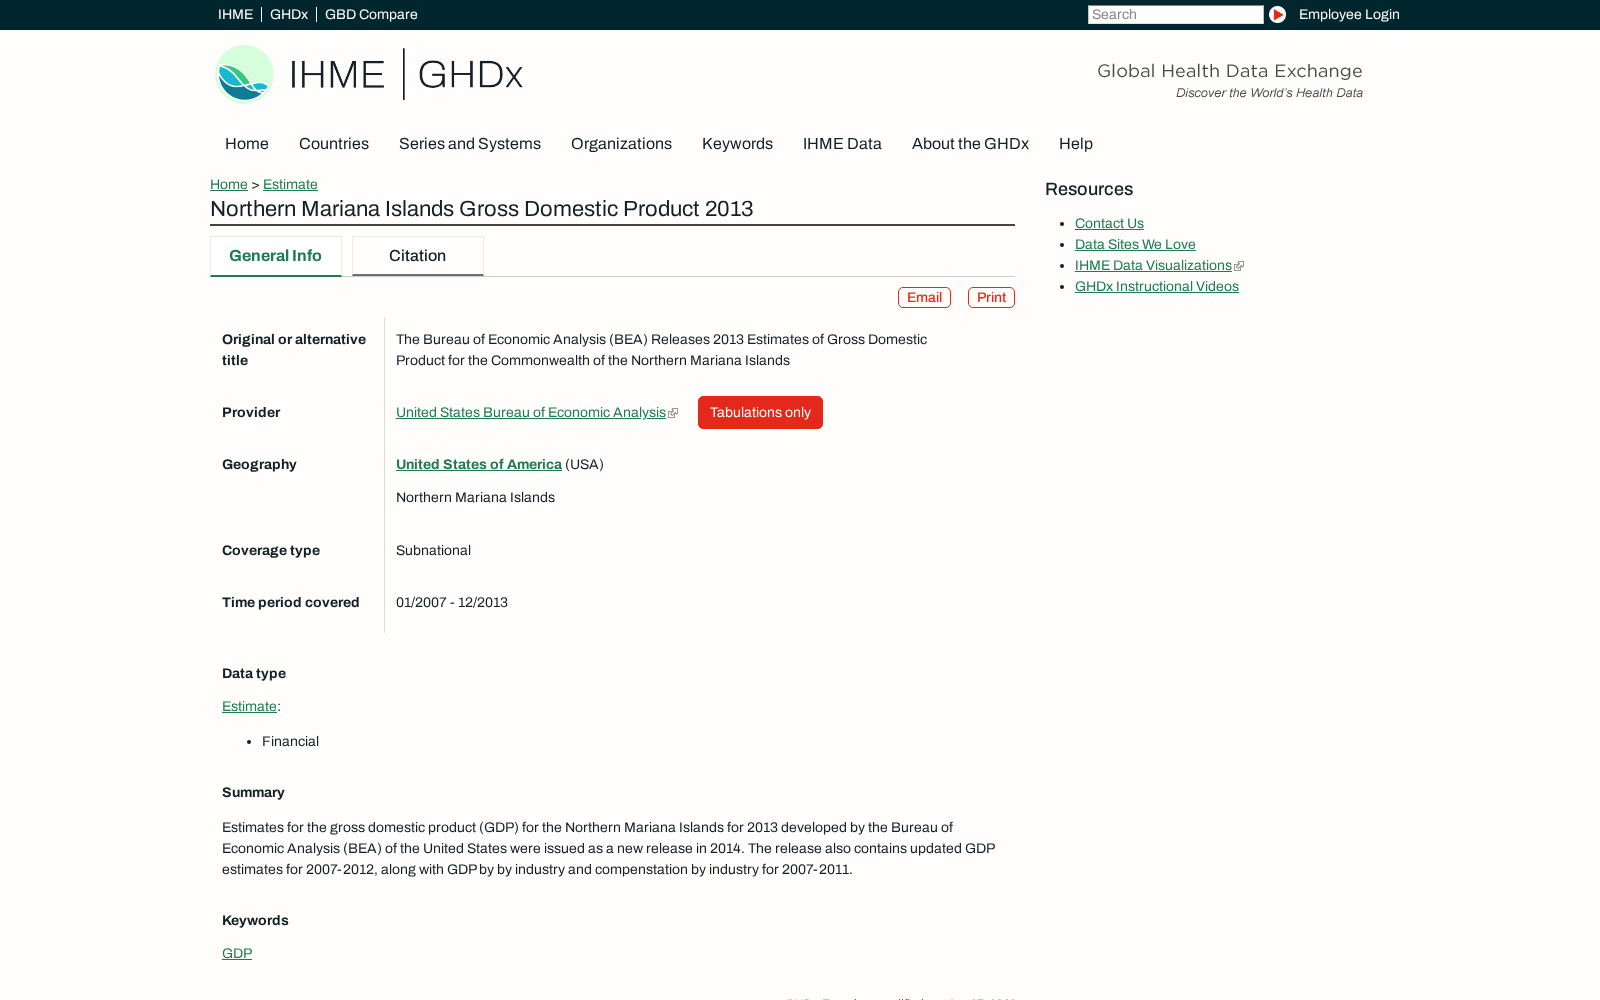Click the red search submit arrow icon
Viewport: 1600px width, 1000px height.
tap(1277, 14)
